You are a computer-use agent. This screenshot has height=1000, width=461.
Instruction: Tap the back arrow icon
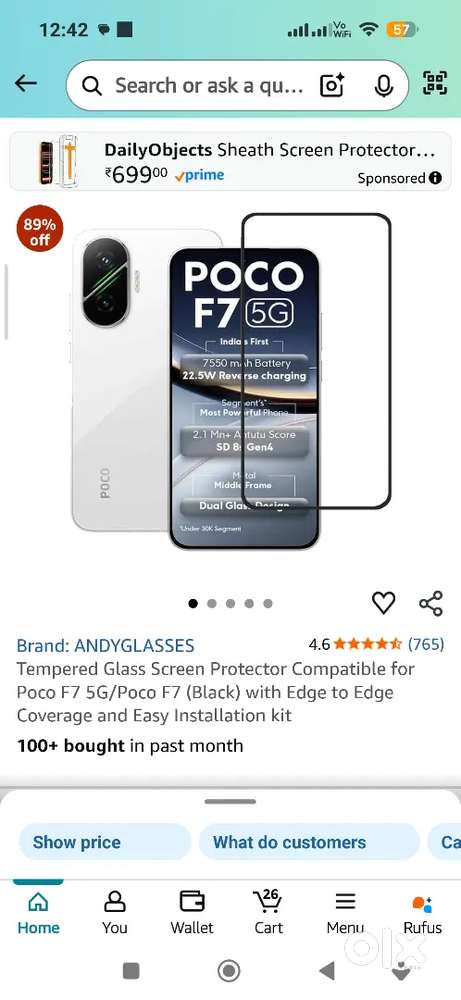(x=26, y=84)
